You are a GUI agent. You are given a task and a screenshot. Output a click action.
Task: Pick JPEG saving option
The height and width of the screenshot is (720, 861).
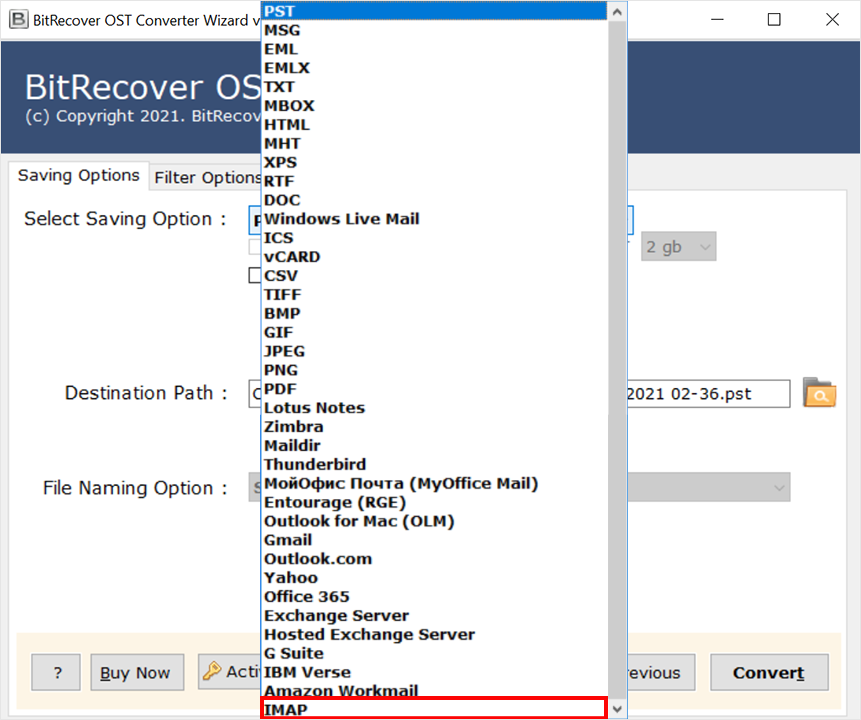point(434,351)
